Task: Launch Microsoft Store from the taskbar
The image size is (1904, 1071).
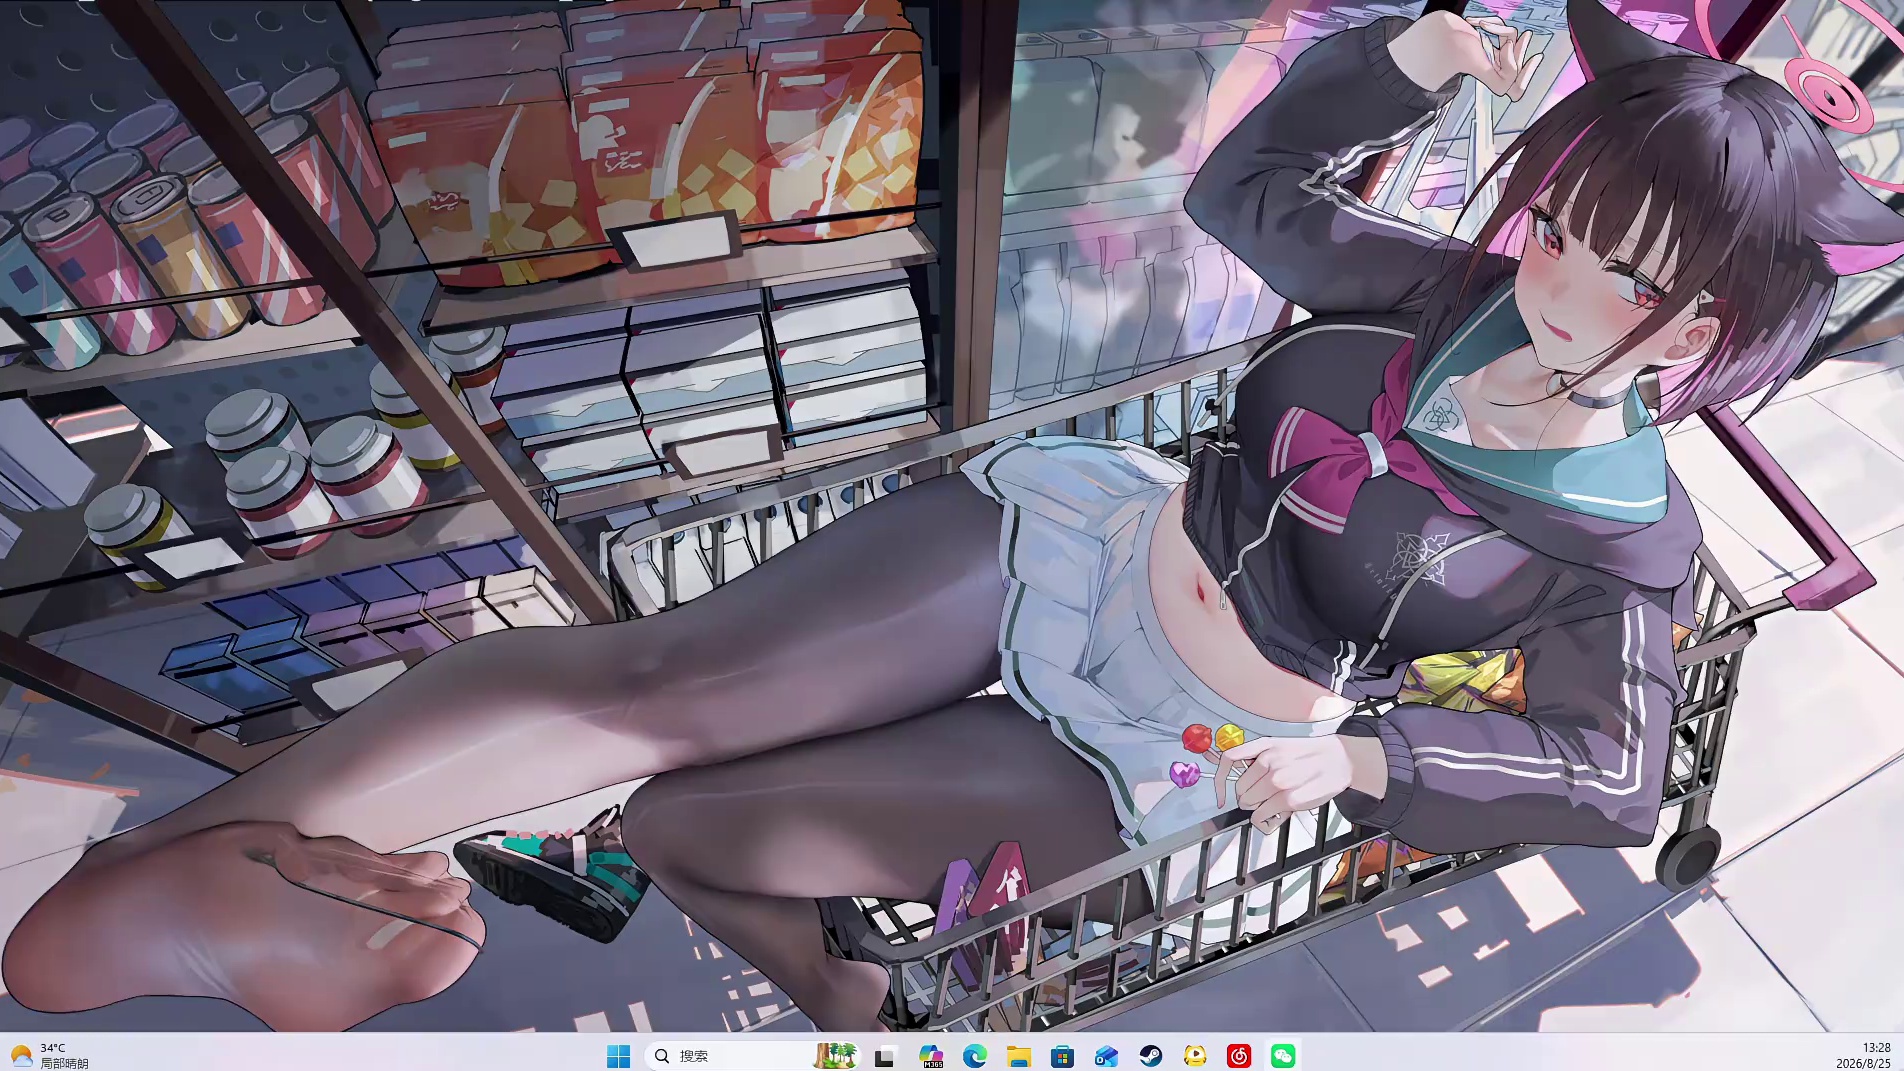Action: 1063,1056
